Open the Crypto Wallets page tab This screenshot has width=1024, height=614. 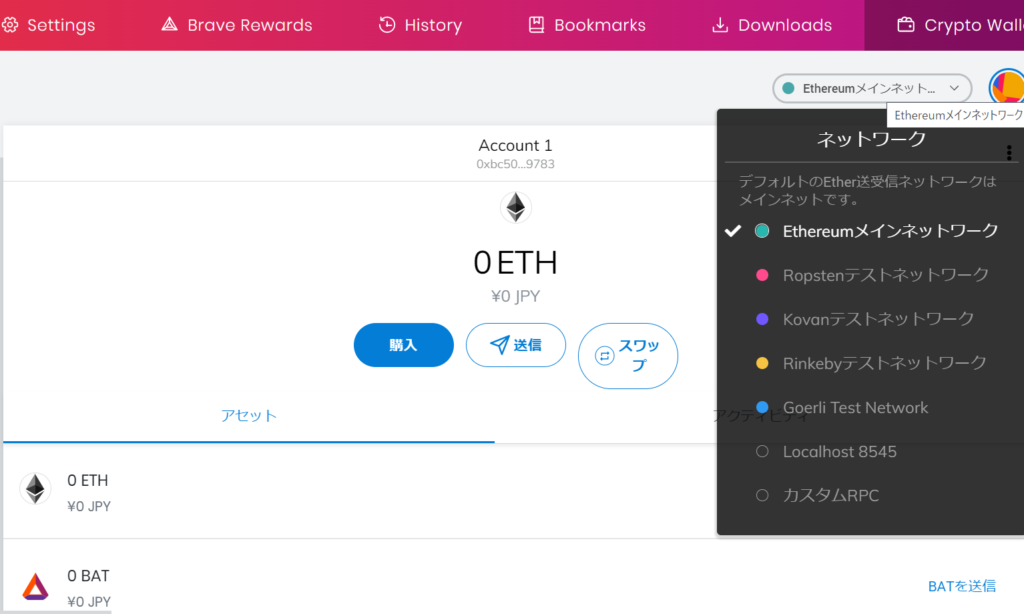(944, 25)
